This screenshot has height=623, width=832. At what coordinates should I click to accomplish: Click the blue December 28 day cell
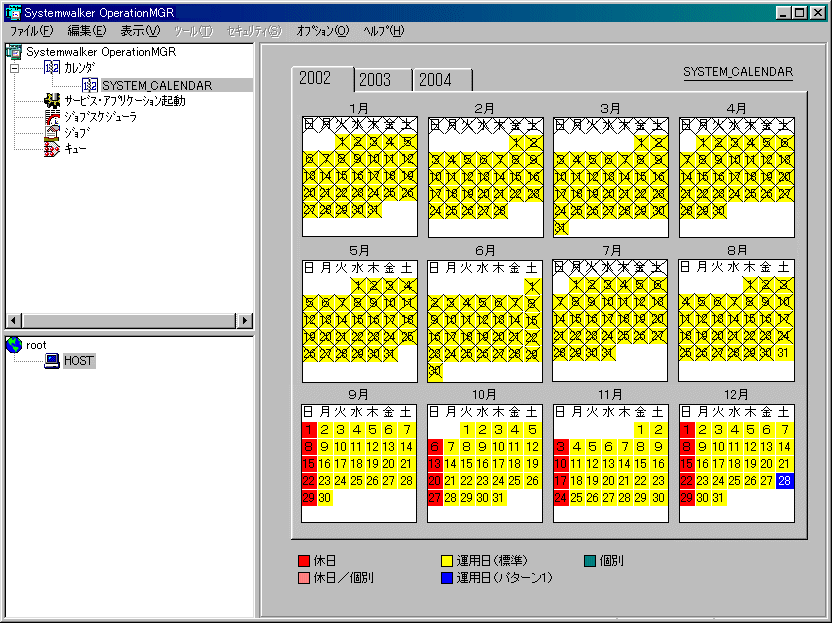[784, 481]
